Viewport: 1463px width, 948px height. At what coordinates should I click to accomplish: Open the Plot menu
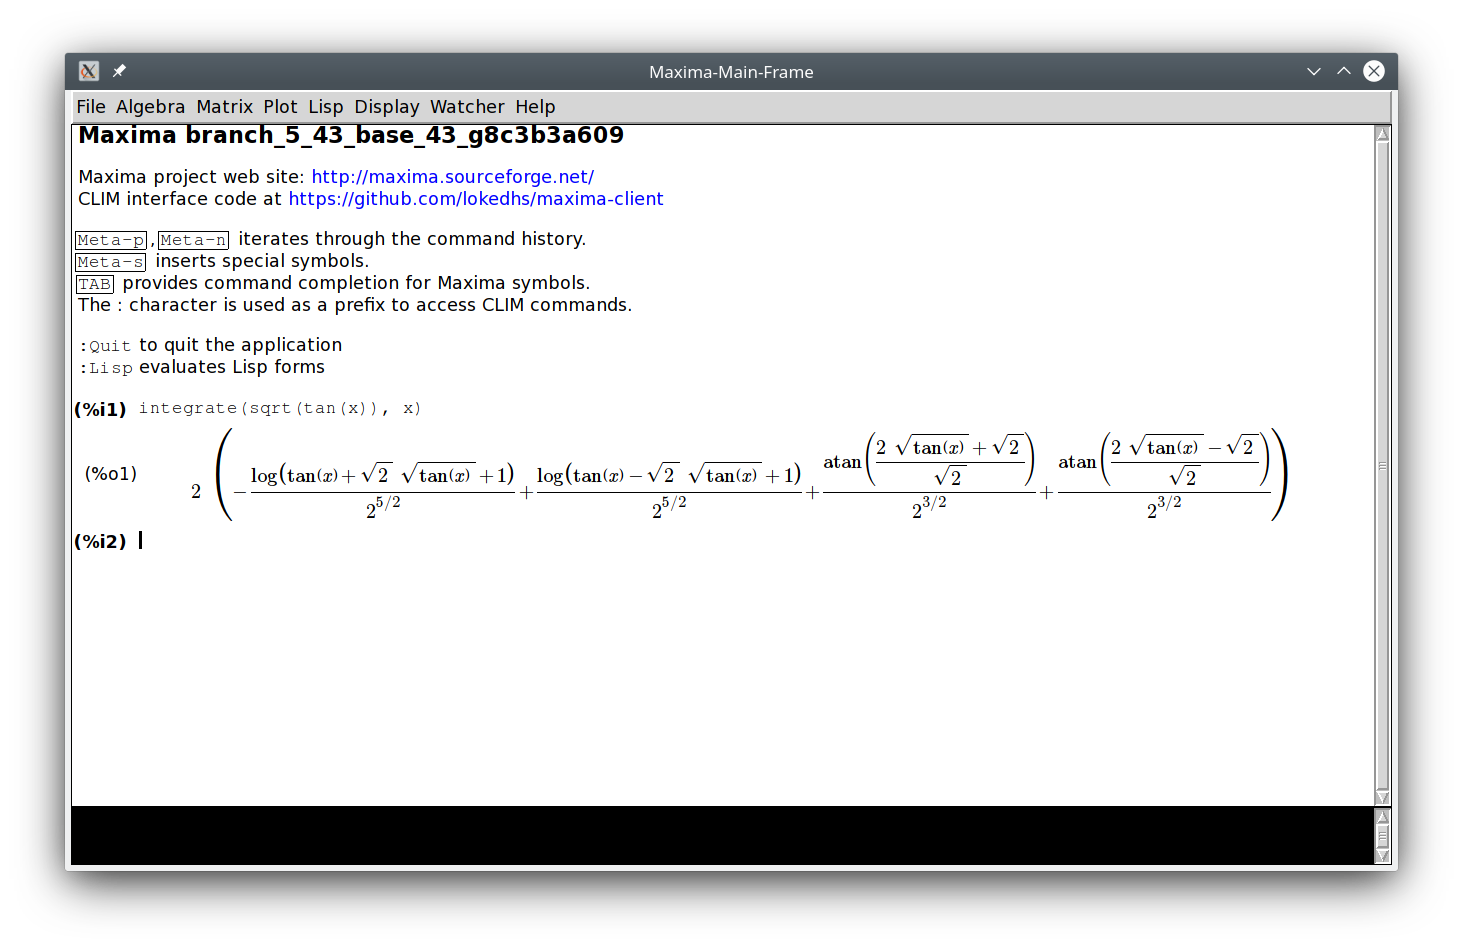280,107
